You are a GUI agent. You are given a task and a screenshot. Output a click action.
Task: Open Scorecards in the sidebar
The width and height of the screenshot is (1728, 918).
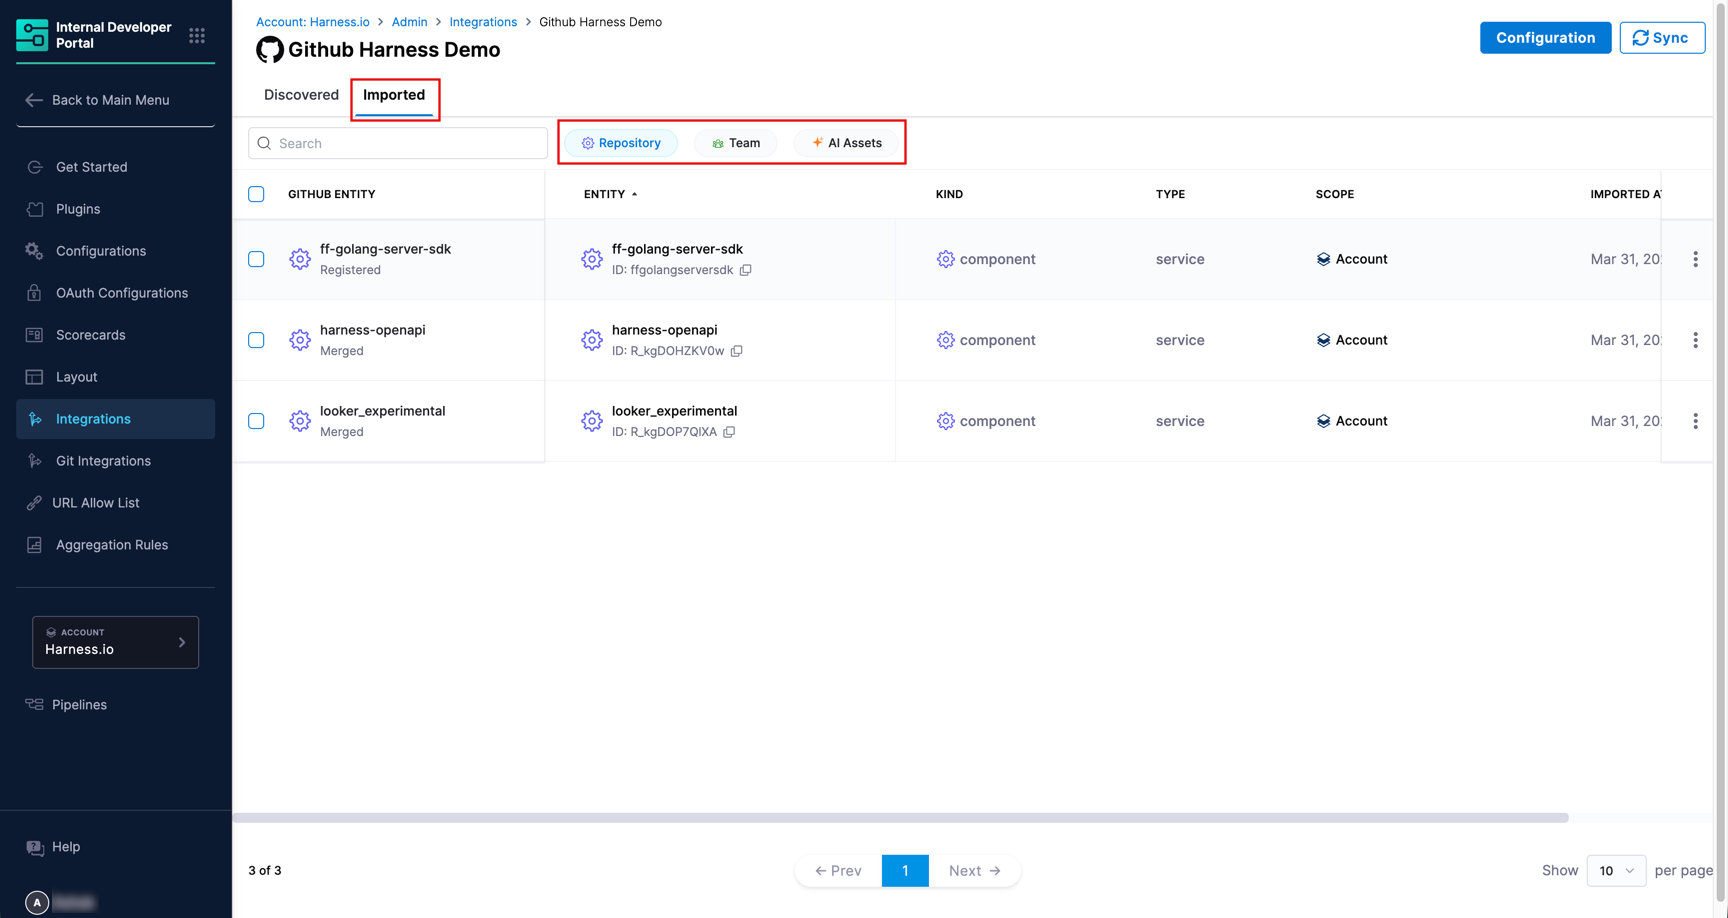[90, 335]
